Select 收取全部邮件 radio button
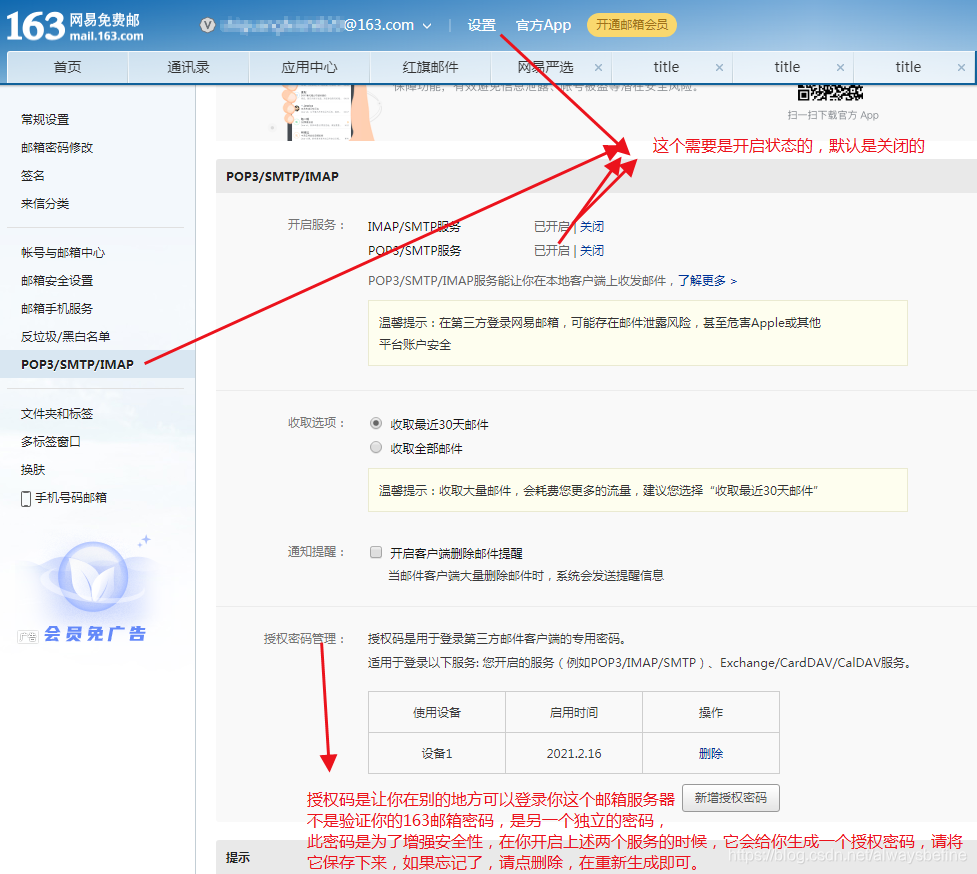Viewport: 977px width, 874px height. click(x=376, y=447)
